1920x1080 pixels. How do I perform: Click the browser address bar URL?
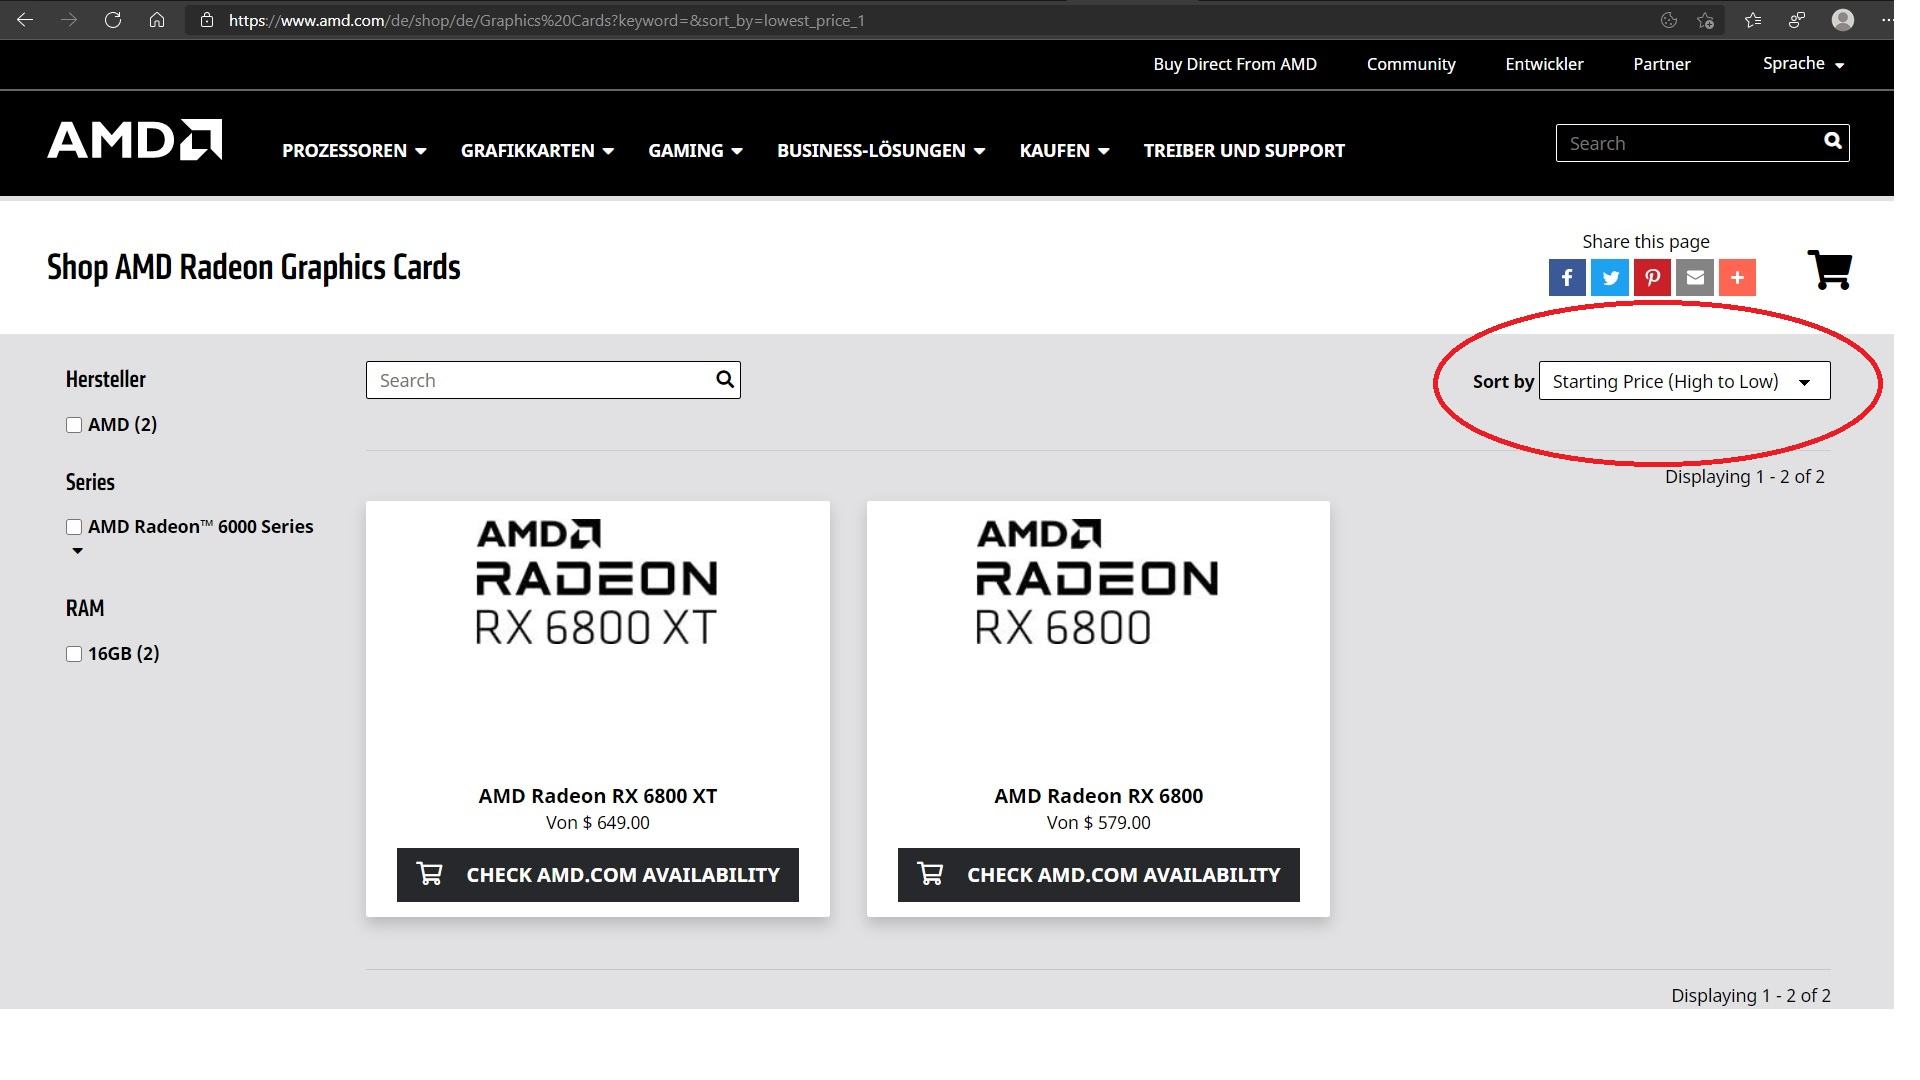coord(546,20)
